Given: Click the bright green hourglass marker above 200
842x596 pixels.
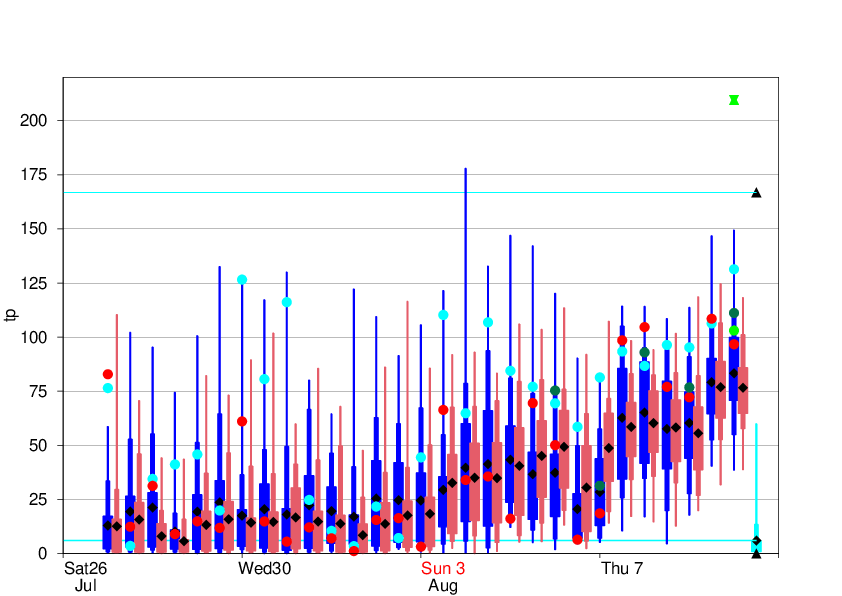Looking at the screenshot, I should pyautogui.click(x=734, y=100).
